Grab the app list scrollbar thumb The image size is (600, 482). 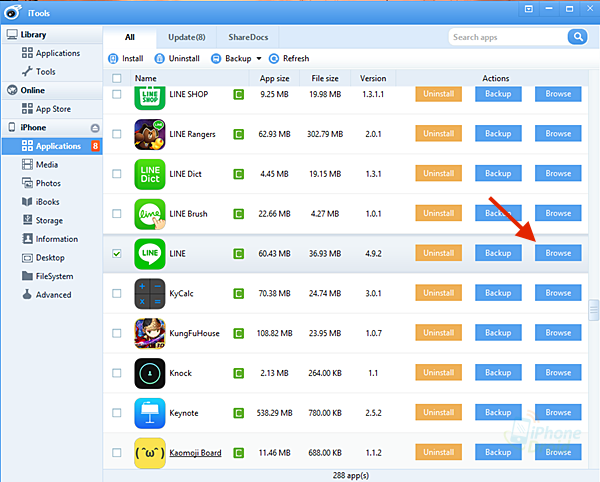click(593, 310)
